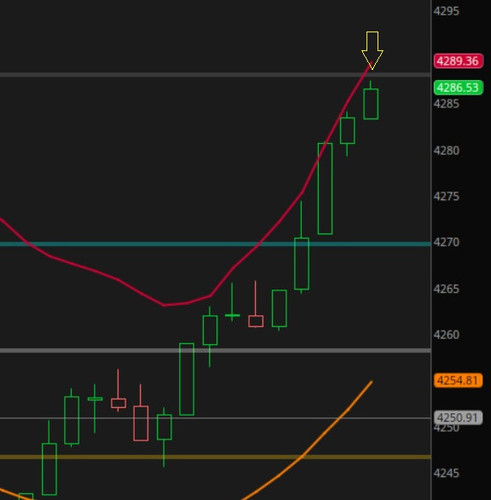Click the 4260 price axis tick
The height and width of the screenshot is (500, 491).
tap(446, 335)
